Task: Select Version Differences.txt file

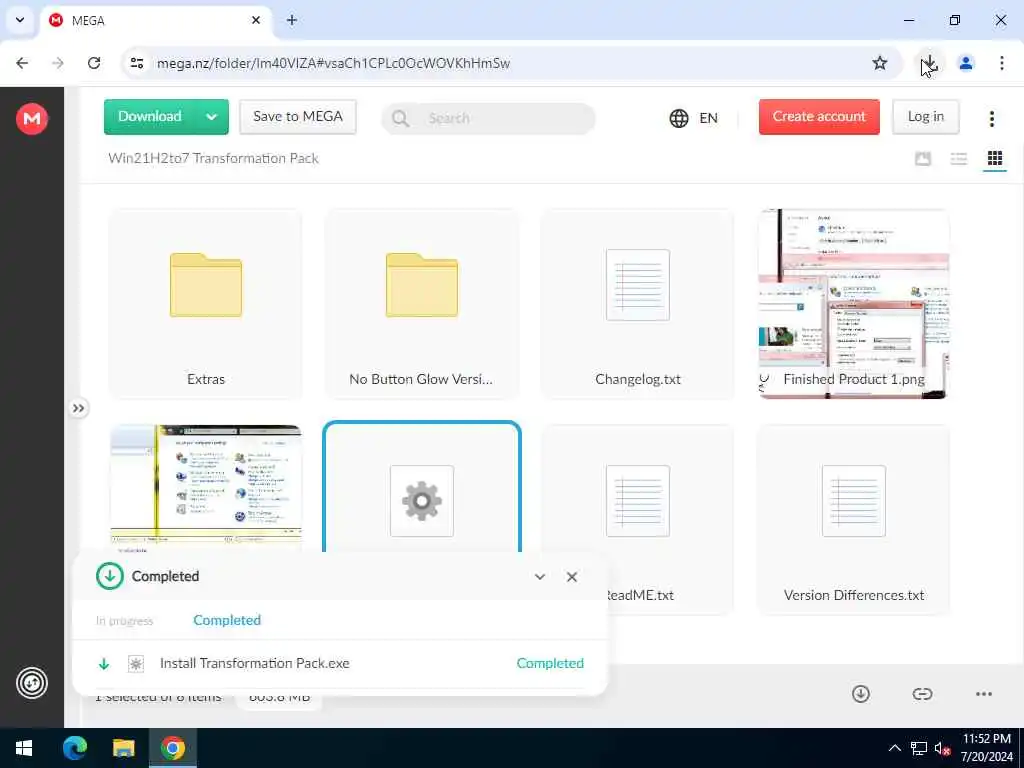Action: pos(854,520)
